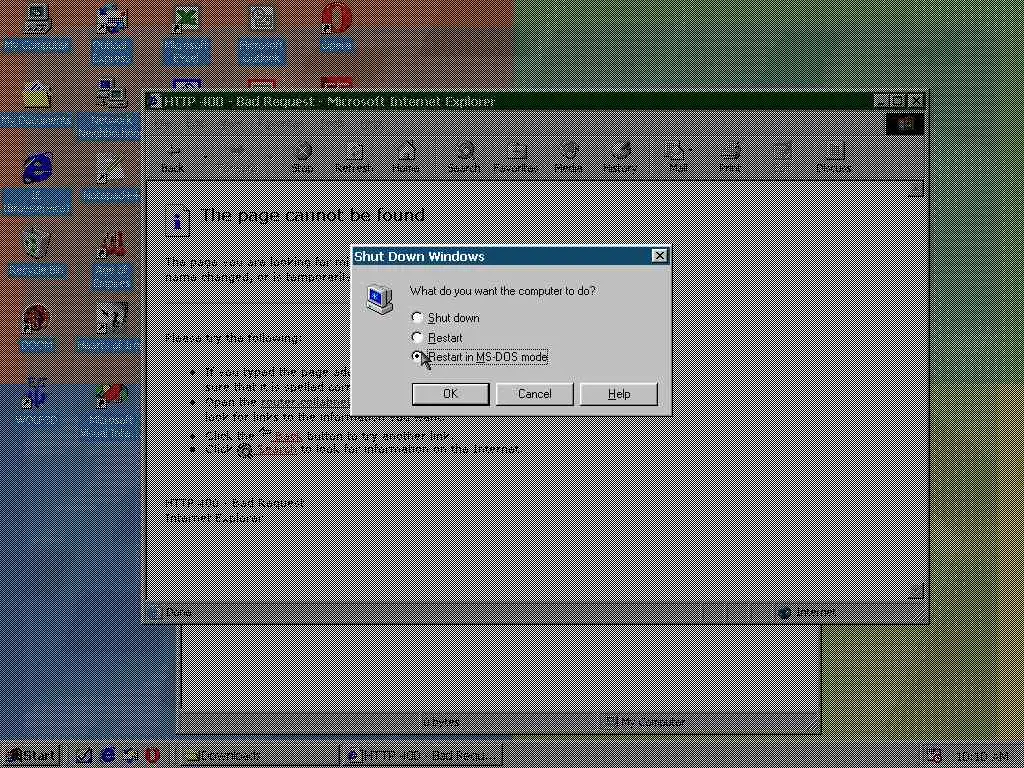Select Microsoft Excel desktop shortcut
Screen dimensions: 1024x768
click(x=186, y=35)
